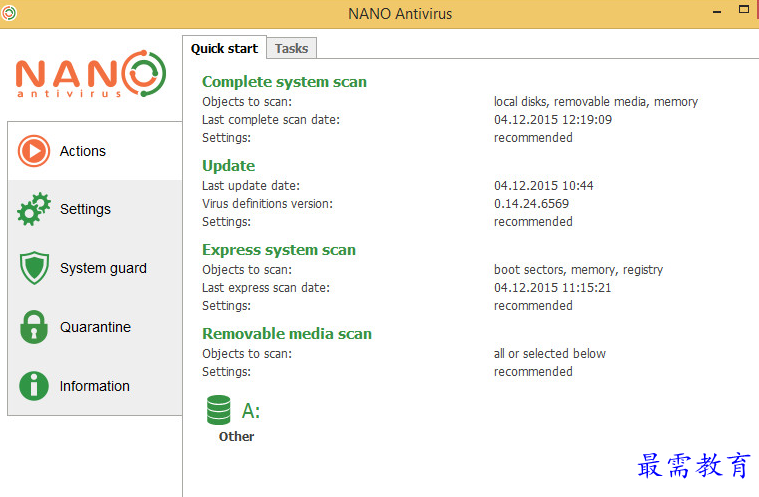Click the System guard shield icon
The height and width of the screenshot is (497, 759).
coord(34,268)
